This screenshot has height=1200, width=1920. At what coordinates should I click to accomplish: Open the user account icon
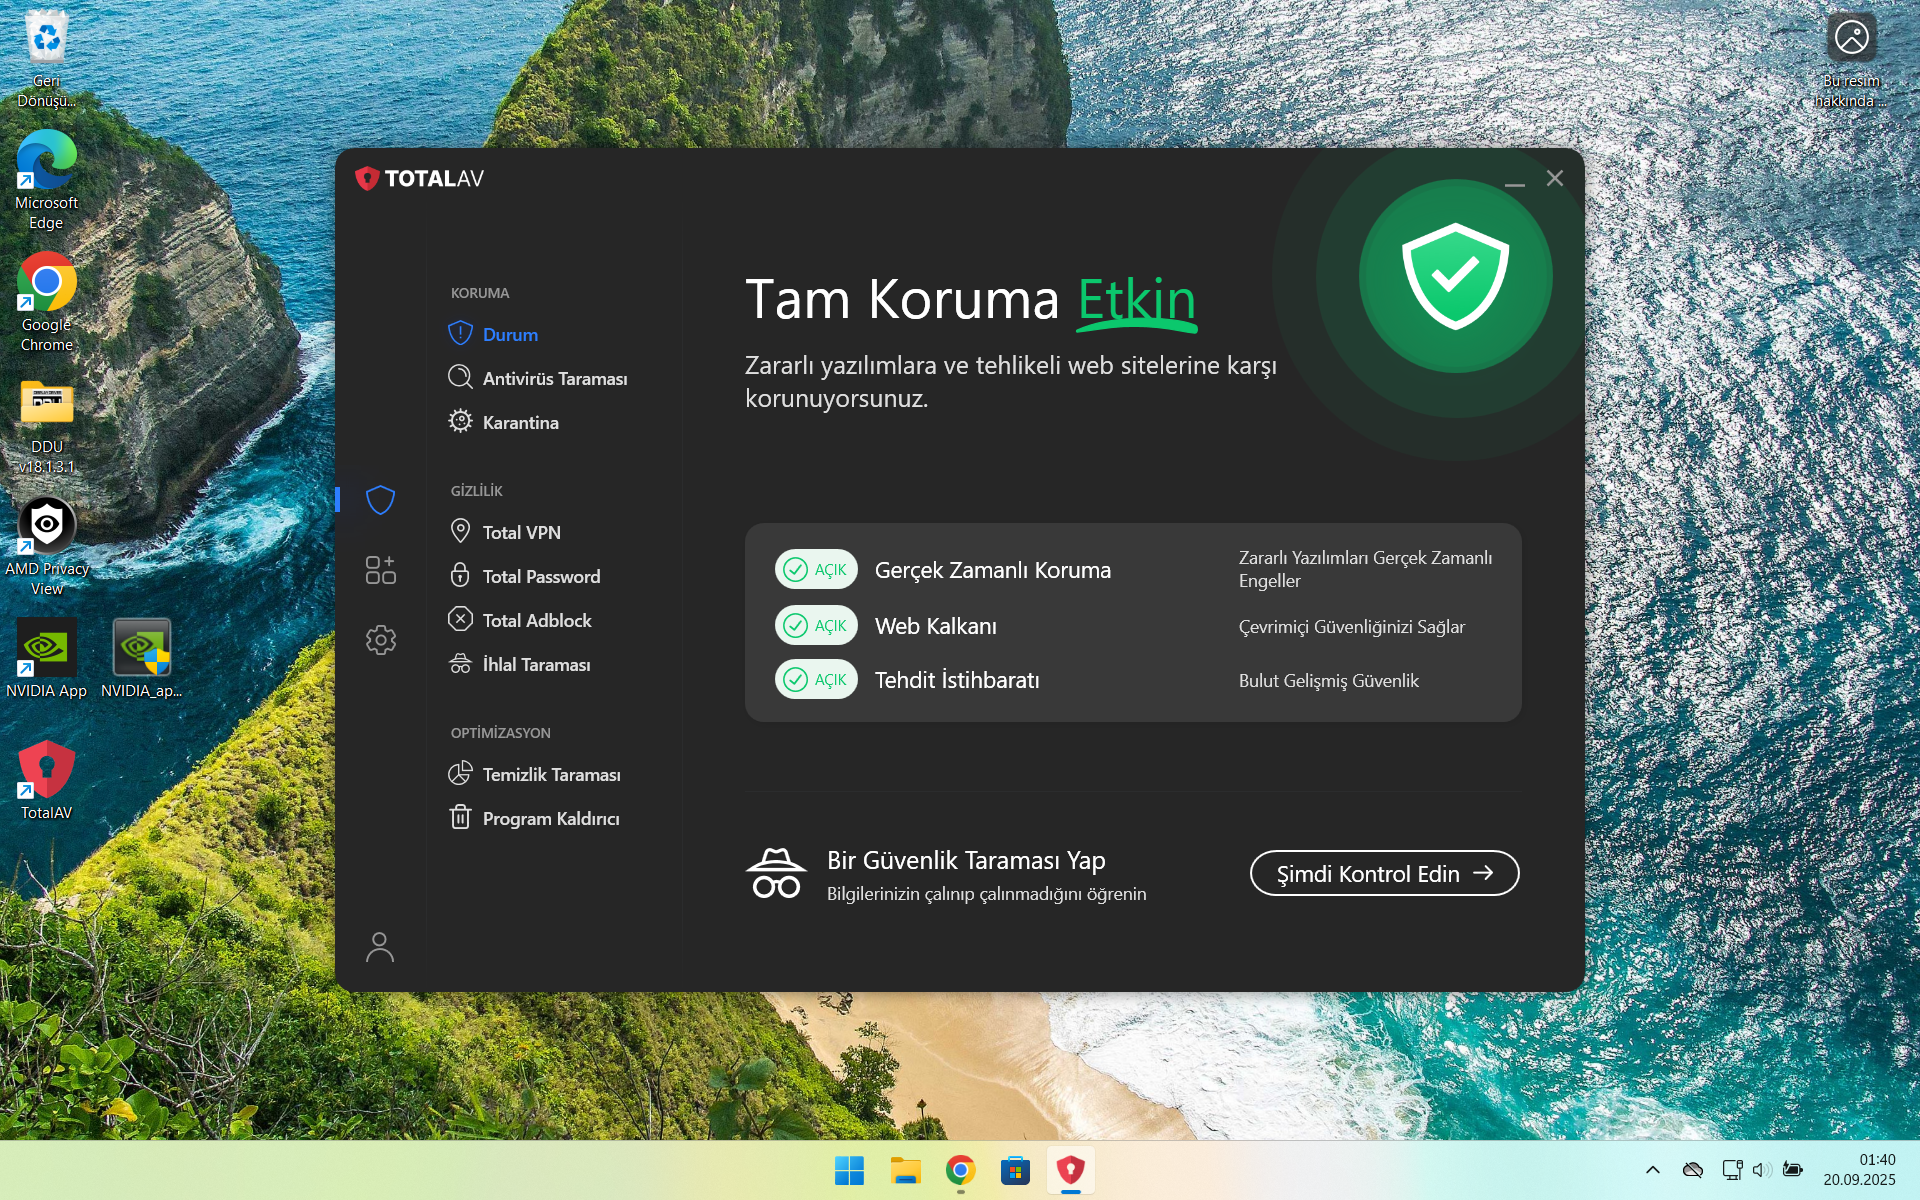[x=380, y=946]
